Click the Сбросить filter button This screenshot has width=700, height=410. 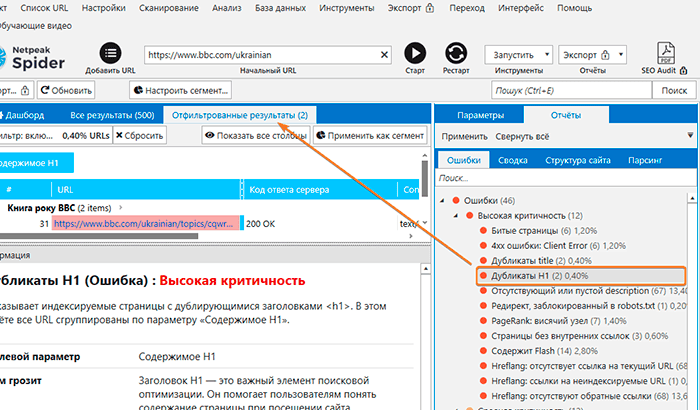(140, 135)
